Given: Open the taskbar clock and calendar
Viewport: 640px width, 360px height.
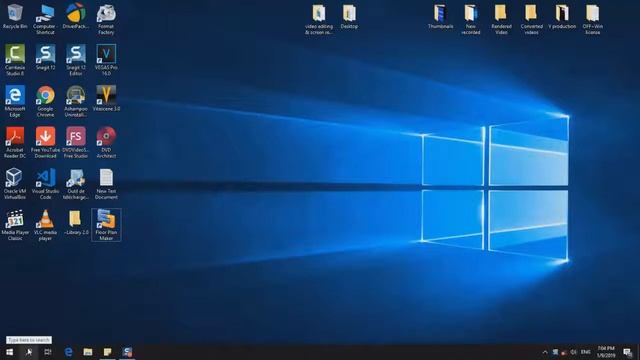Looking at the screenshot, I should 606,352.
